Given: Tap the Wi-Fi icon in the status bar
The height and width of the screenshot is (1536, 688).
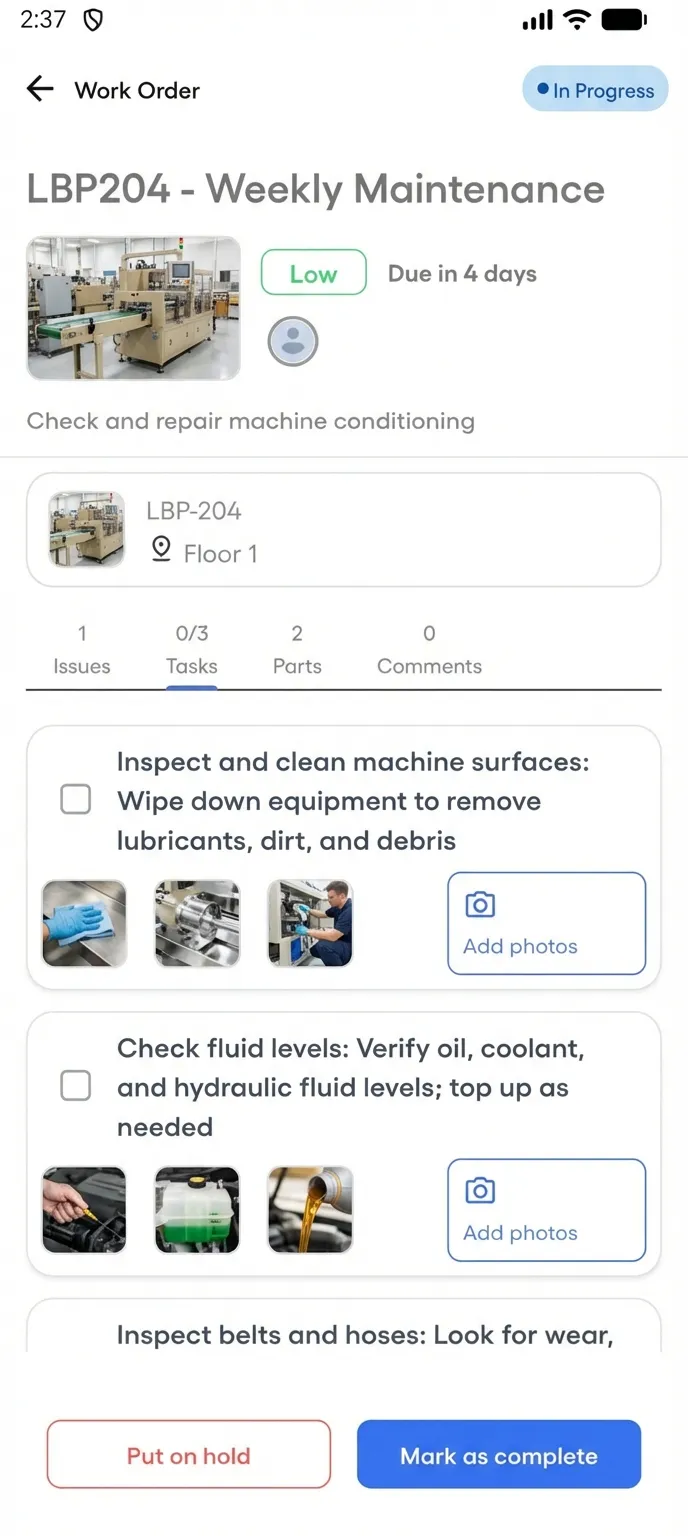Looking at the screenshot, I should [578, 18].
